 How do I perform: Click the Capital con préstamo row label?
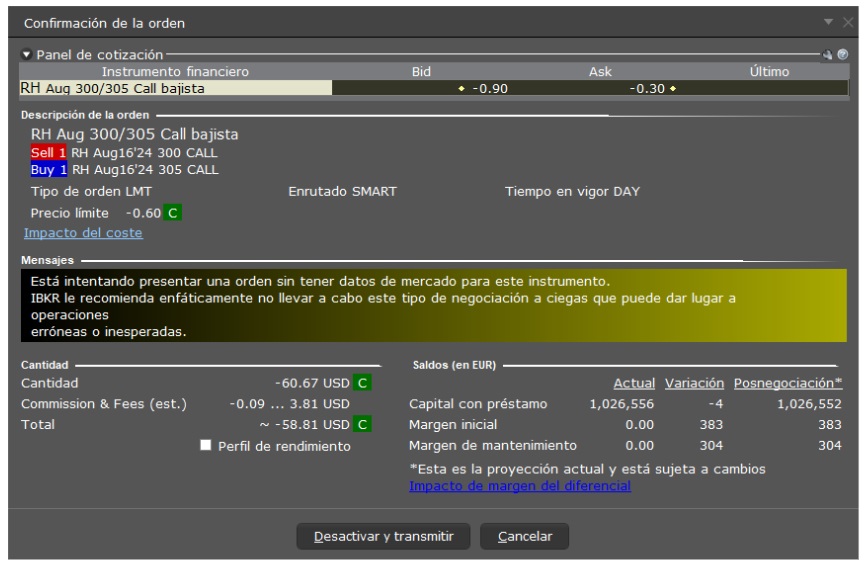pos(478,404)
